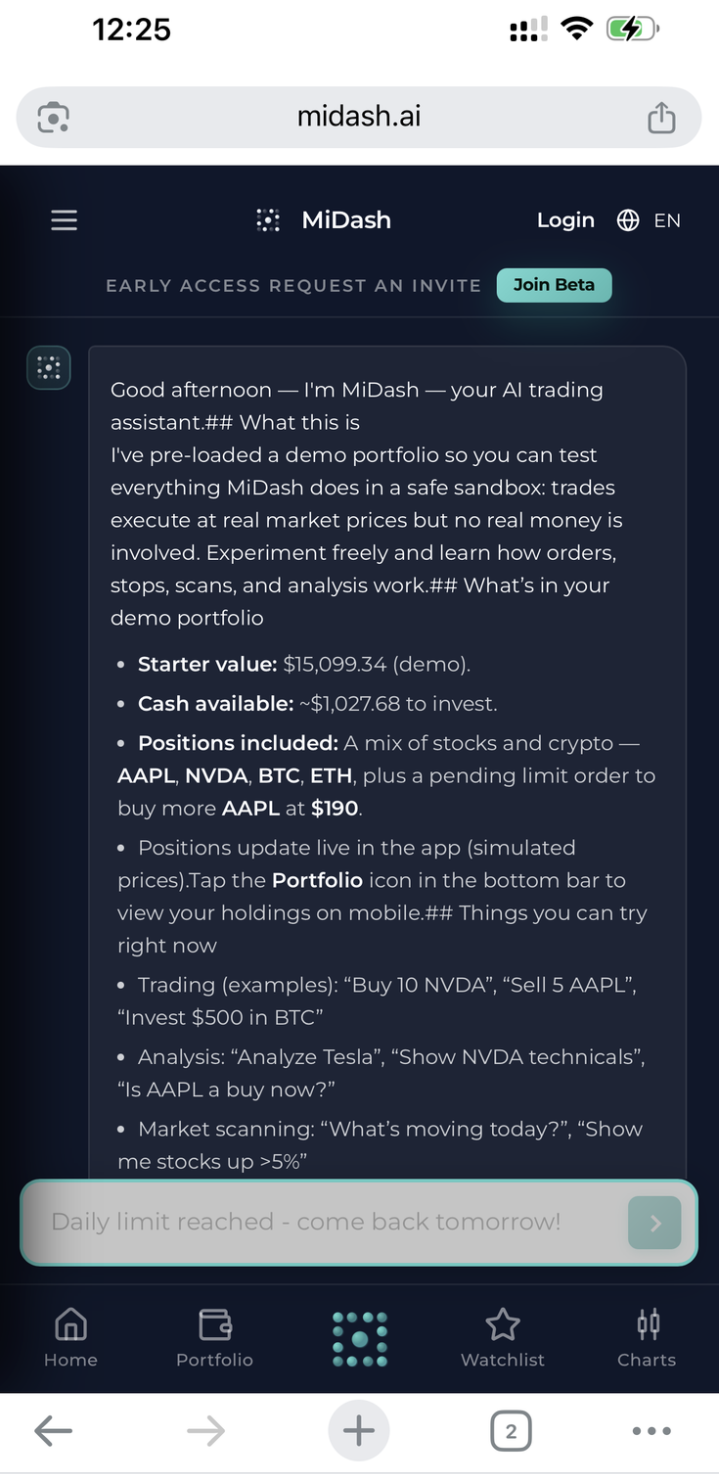Tap the central MiDash dots icon
The height and width of the screenshot is (1474, 719).
pyautogui.click(x=358, y=1339)
